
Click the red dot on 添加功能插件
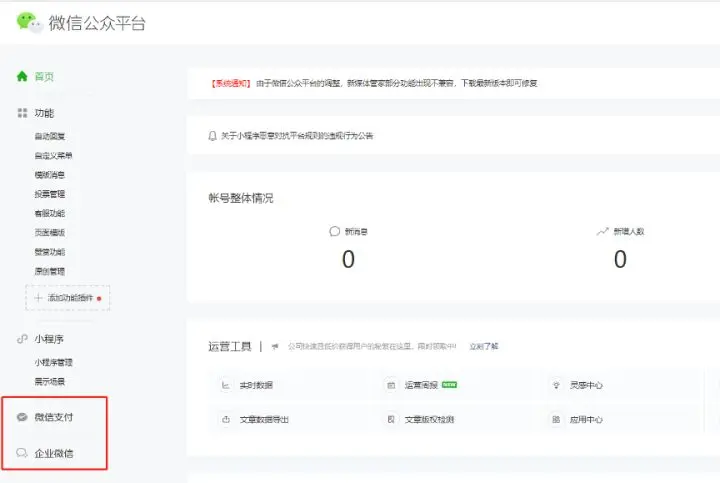[x=99, y=298]
